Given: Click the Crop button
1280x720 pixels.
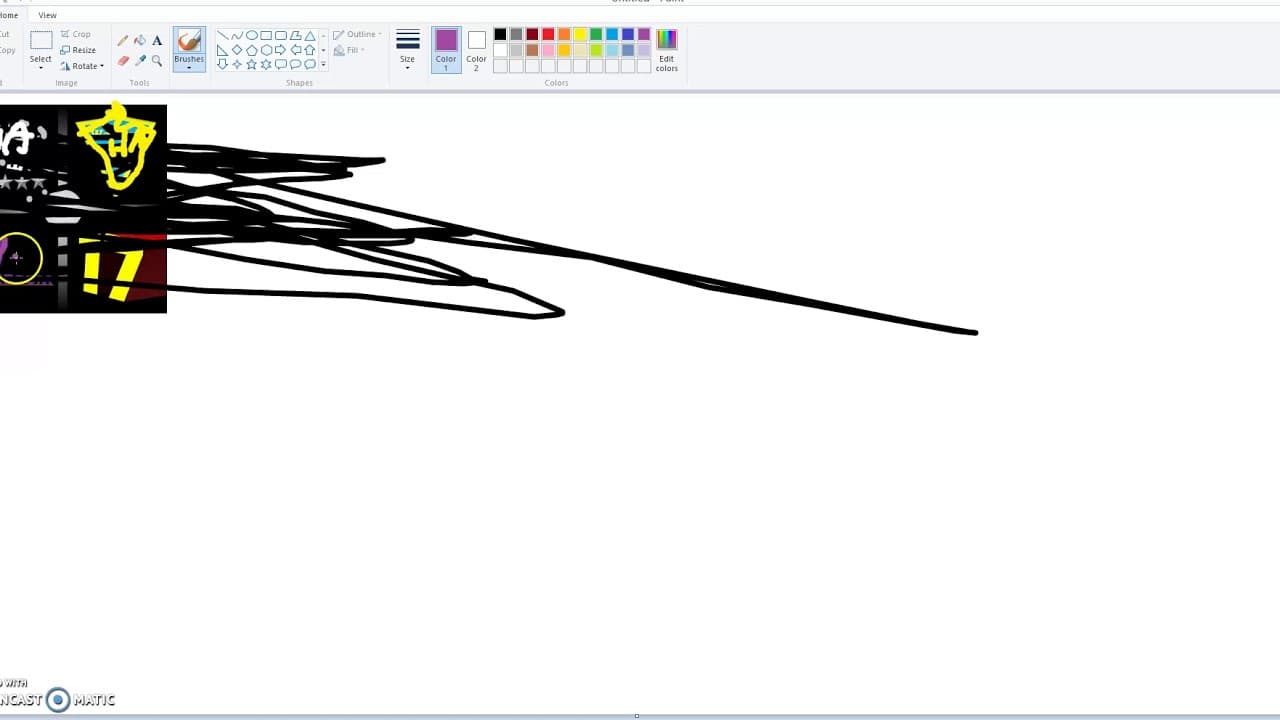Looking at the screenshot, I should [76, 34].
